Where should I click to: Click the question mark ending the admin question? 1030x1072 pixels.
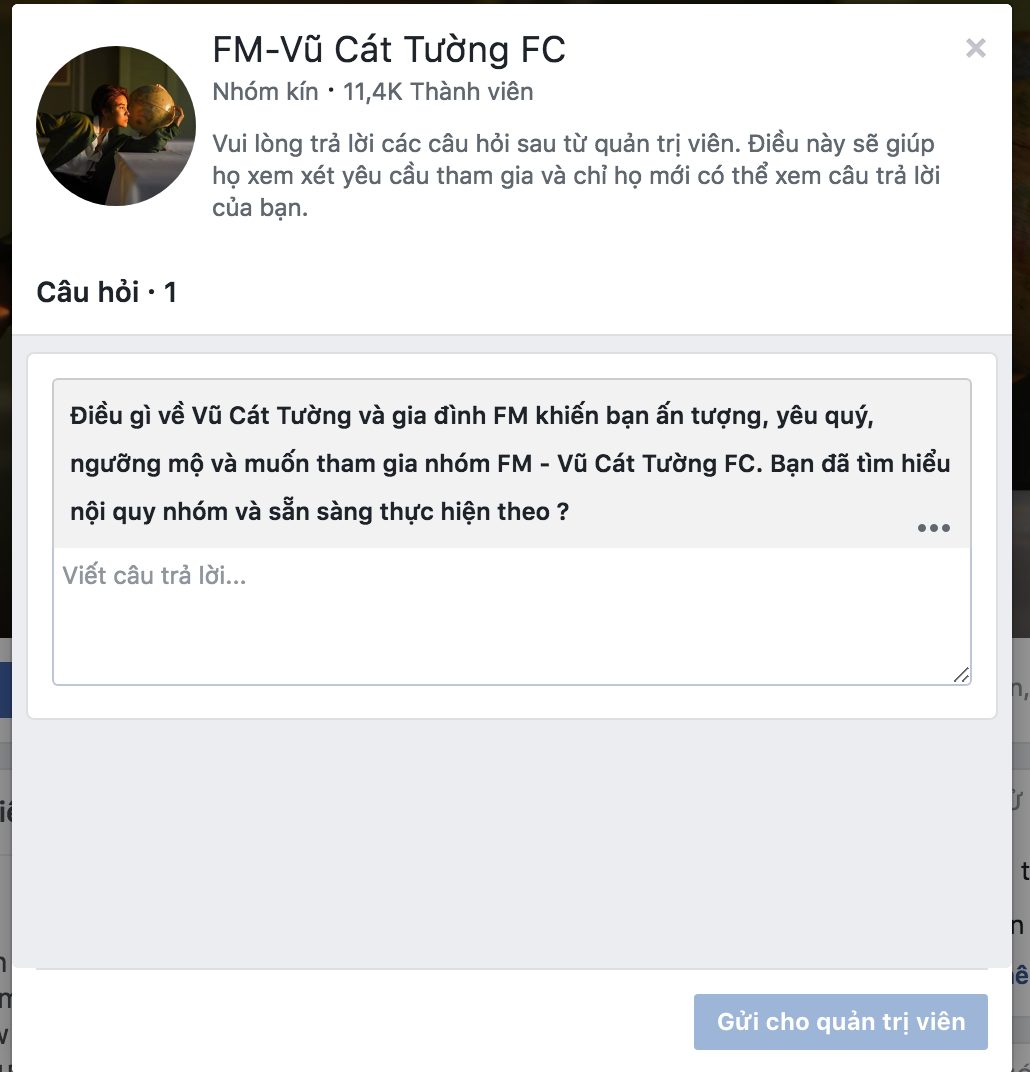pos(563,512)
